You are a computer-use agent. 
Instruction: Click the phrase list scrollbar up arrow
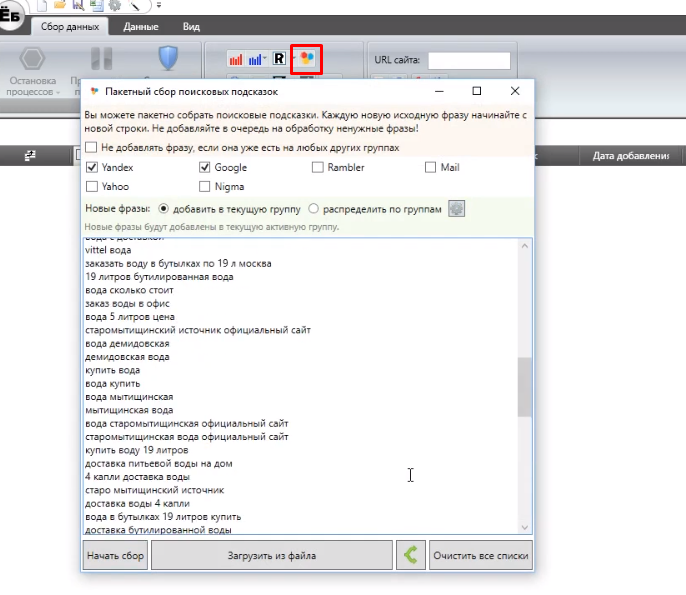click(525, 246)
